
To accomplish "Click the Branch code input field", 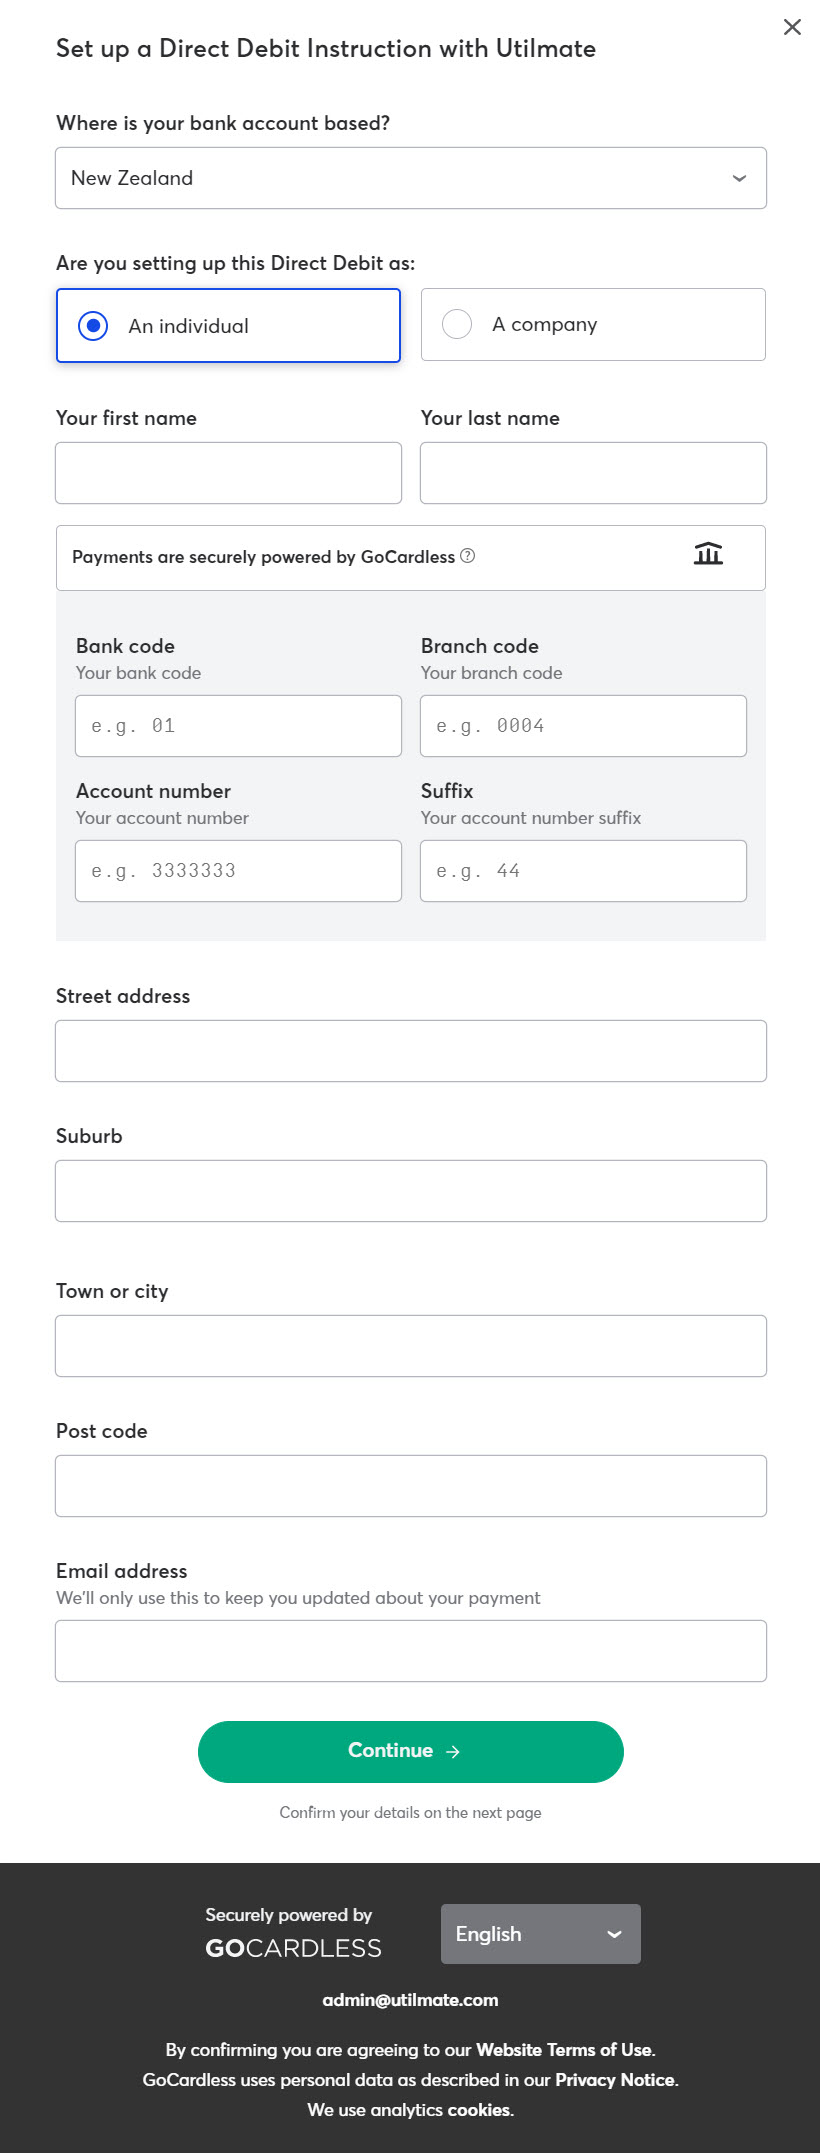I will coord(583,726).
